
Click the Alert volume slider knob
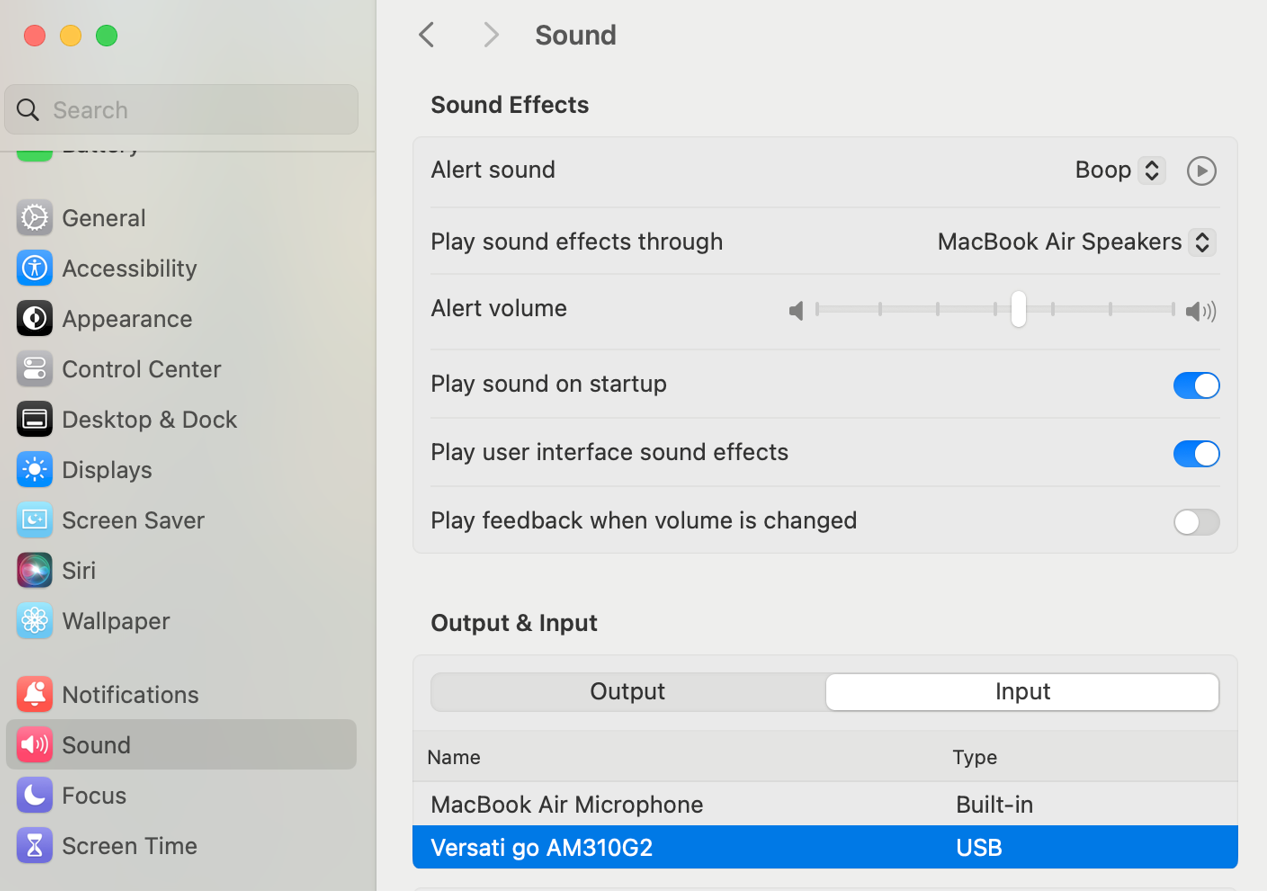pyautogui.click(x=1018, y=309)
